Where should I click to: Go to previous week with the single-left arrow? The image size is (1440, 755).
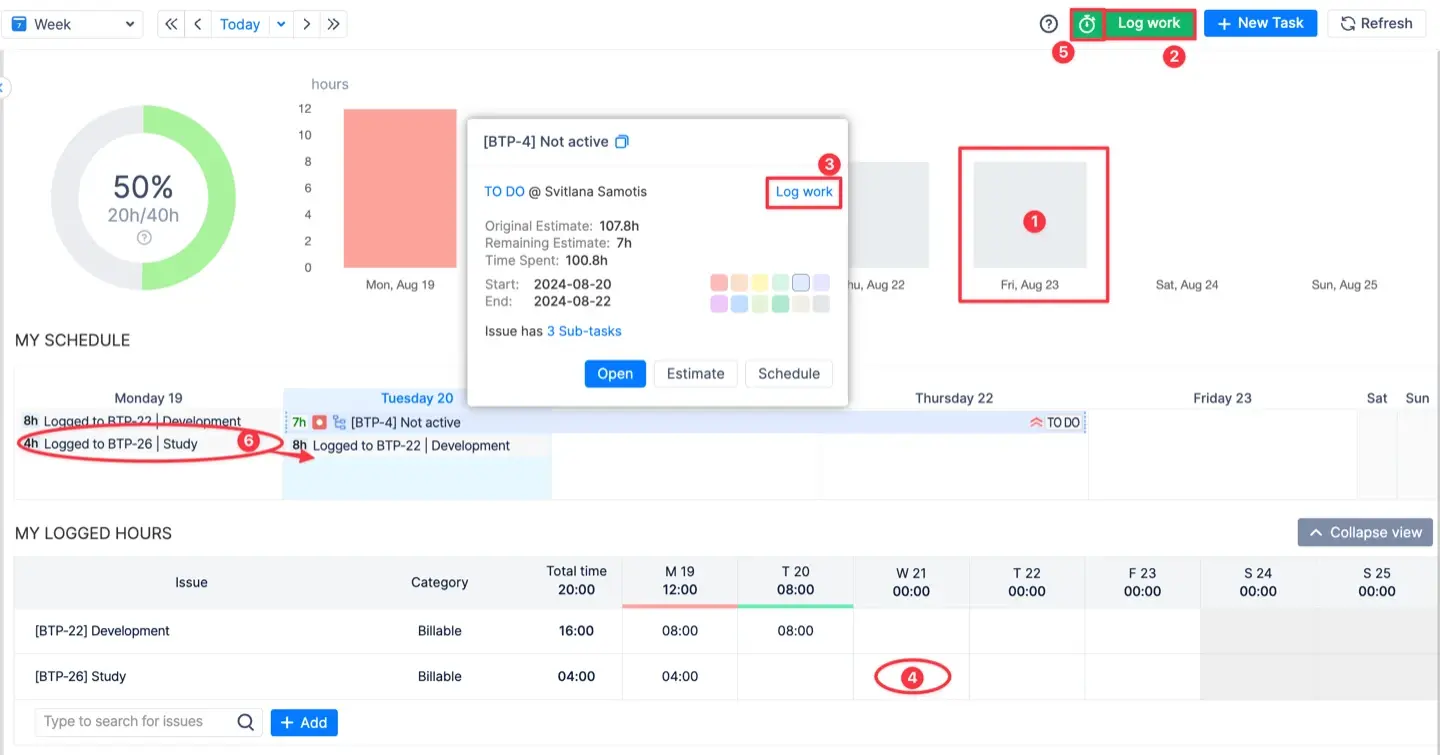196,23
